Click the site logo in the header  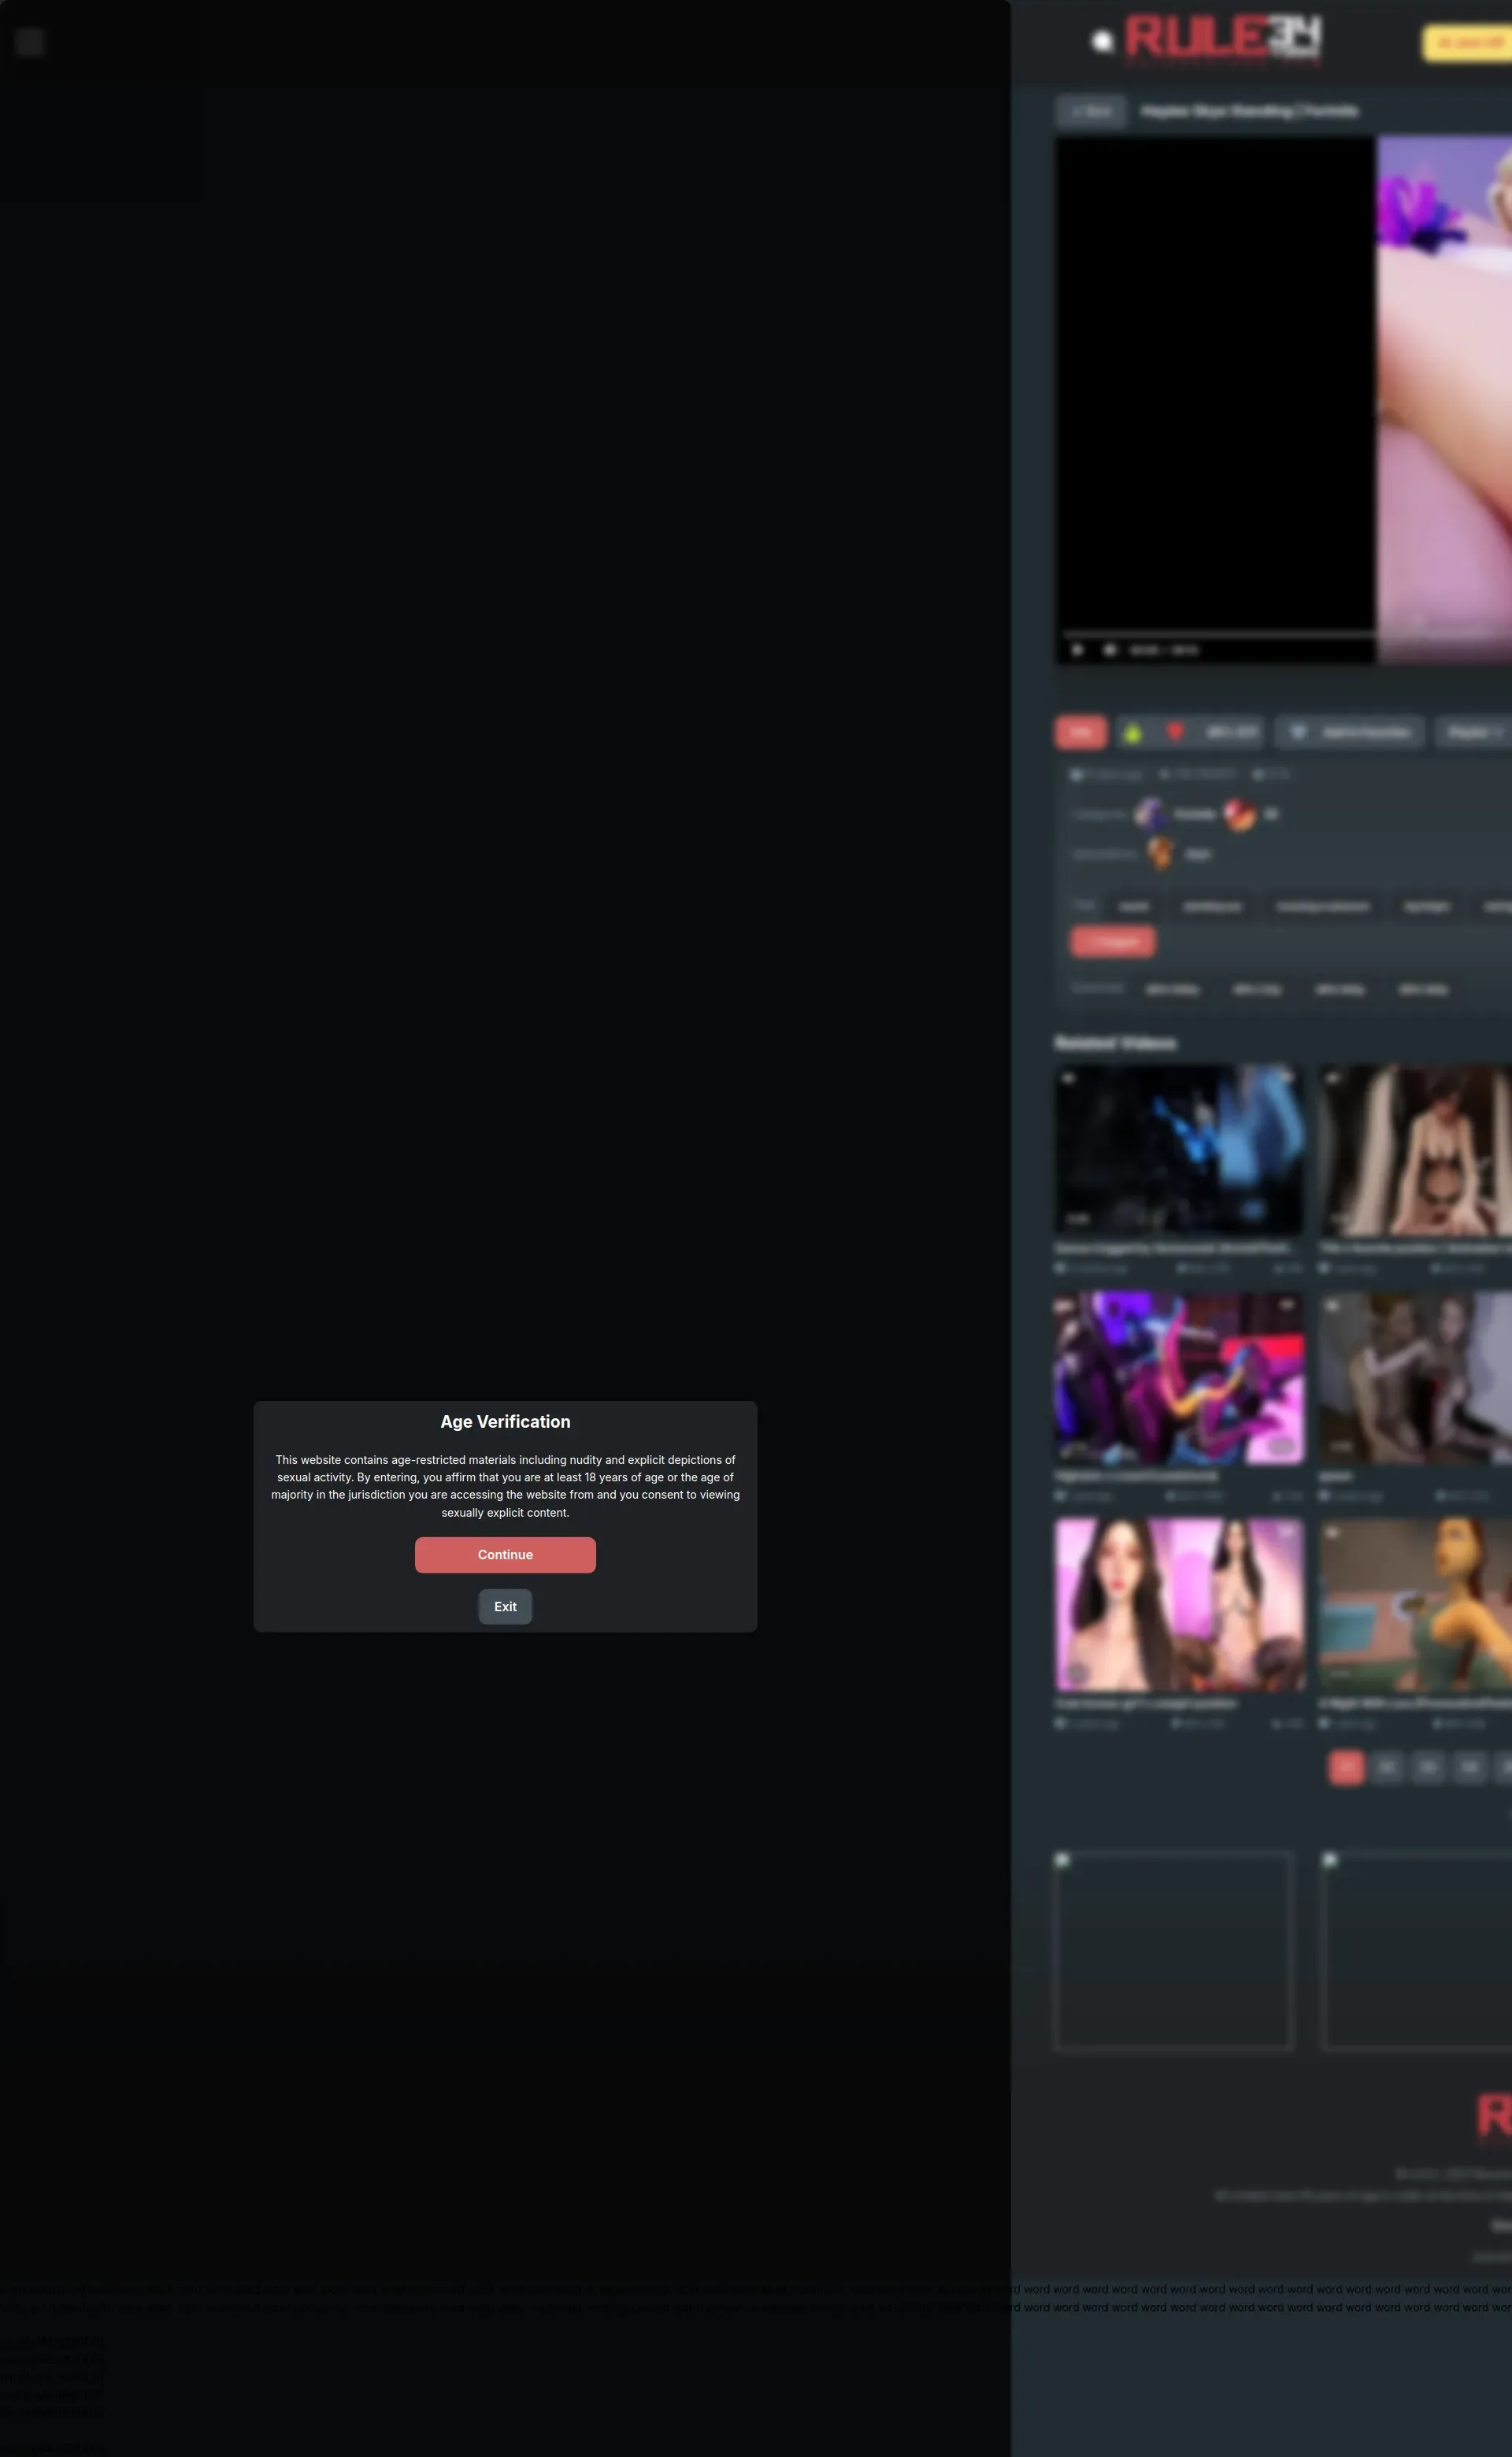point(1222,38)
